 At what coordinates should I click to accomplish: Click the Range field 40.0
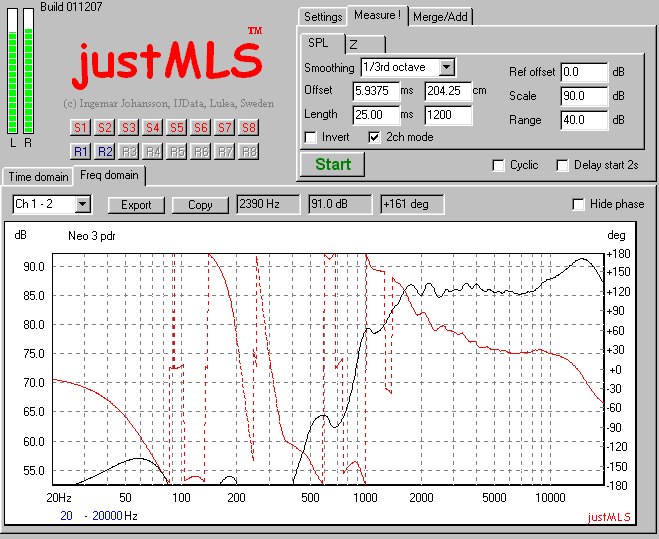(584, 120)
